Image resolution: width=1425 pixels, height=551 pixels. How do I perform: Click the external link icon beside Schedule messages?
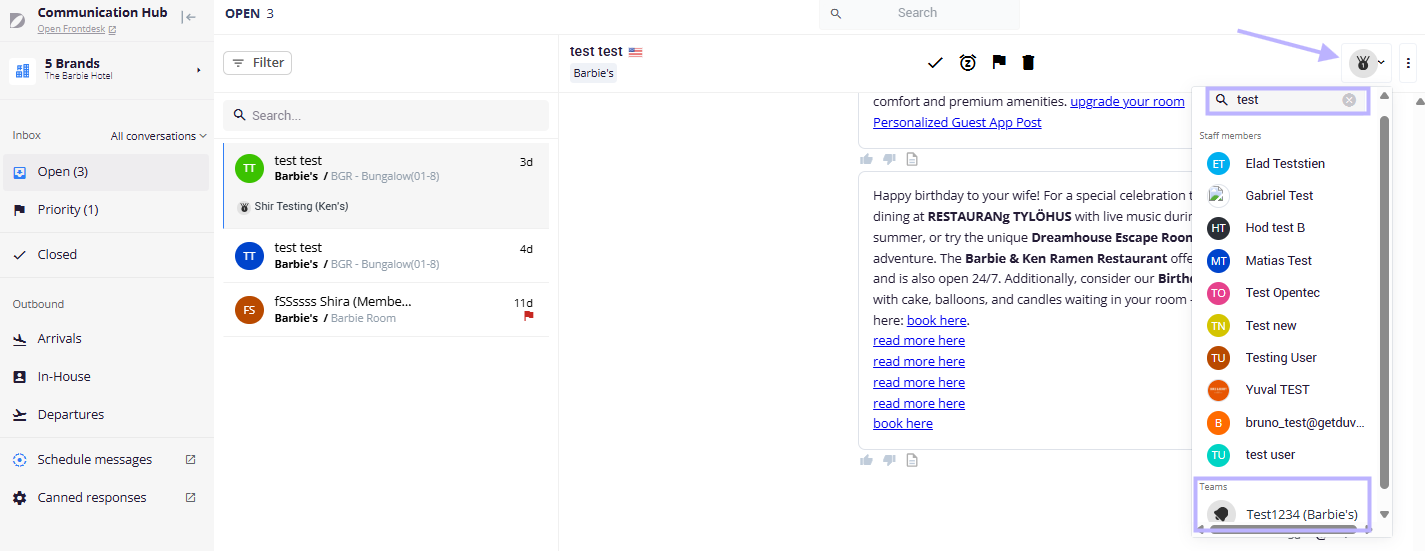(x=191, y=460)
